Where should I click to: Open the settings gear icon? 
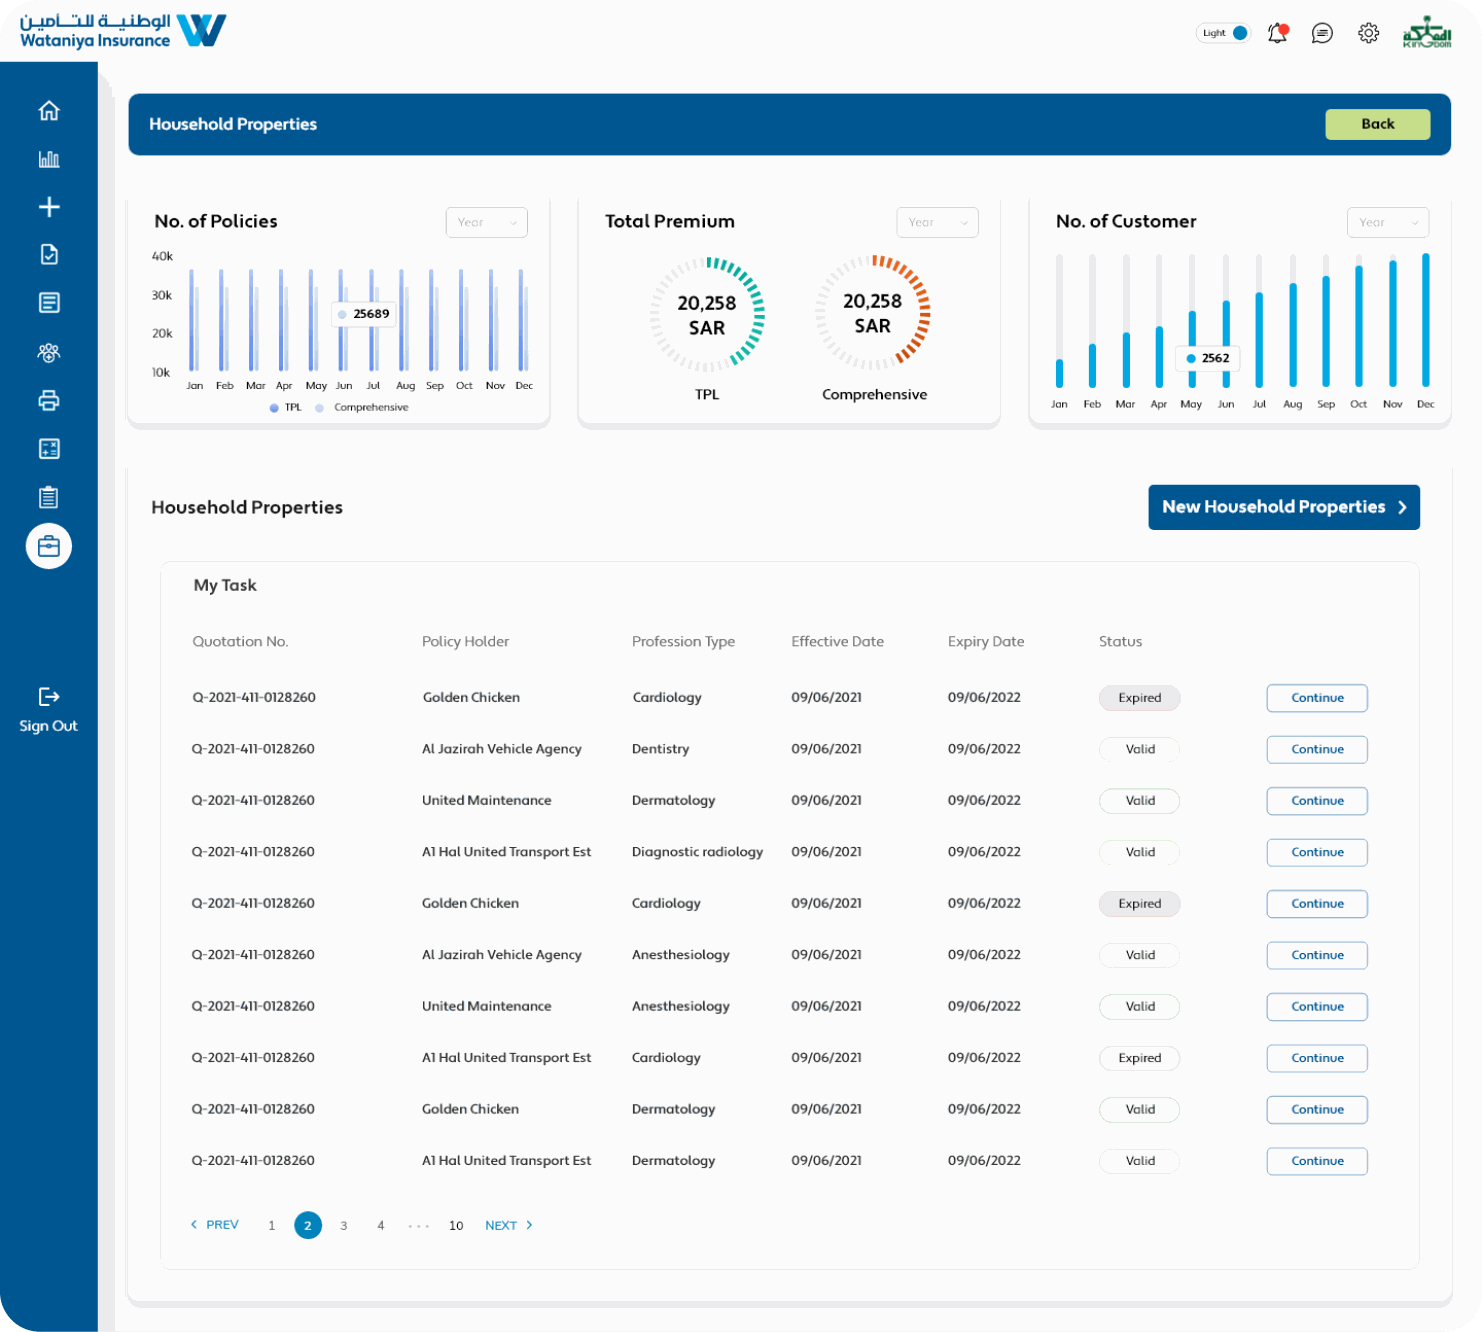(x=1368, y=33)
